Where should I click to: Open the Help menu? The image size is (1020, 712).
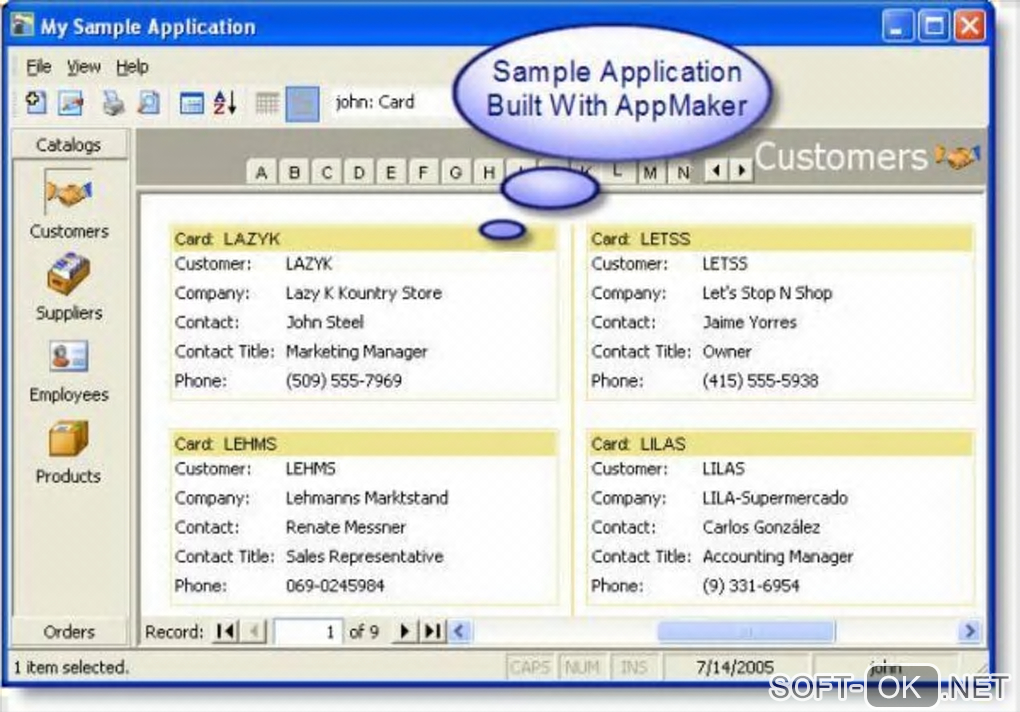pos(132,66)
